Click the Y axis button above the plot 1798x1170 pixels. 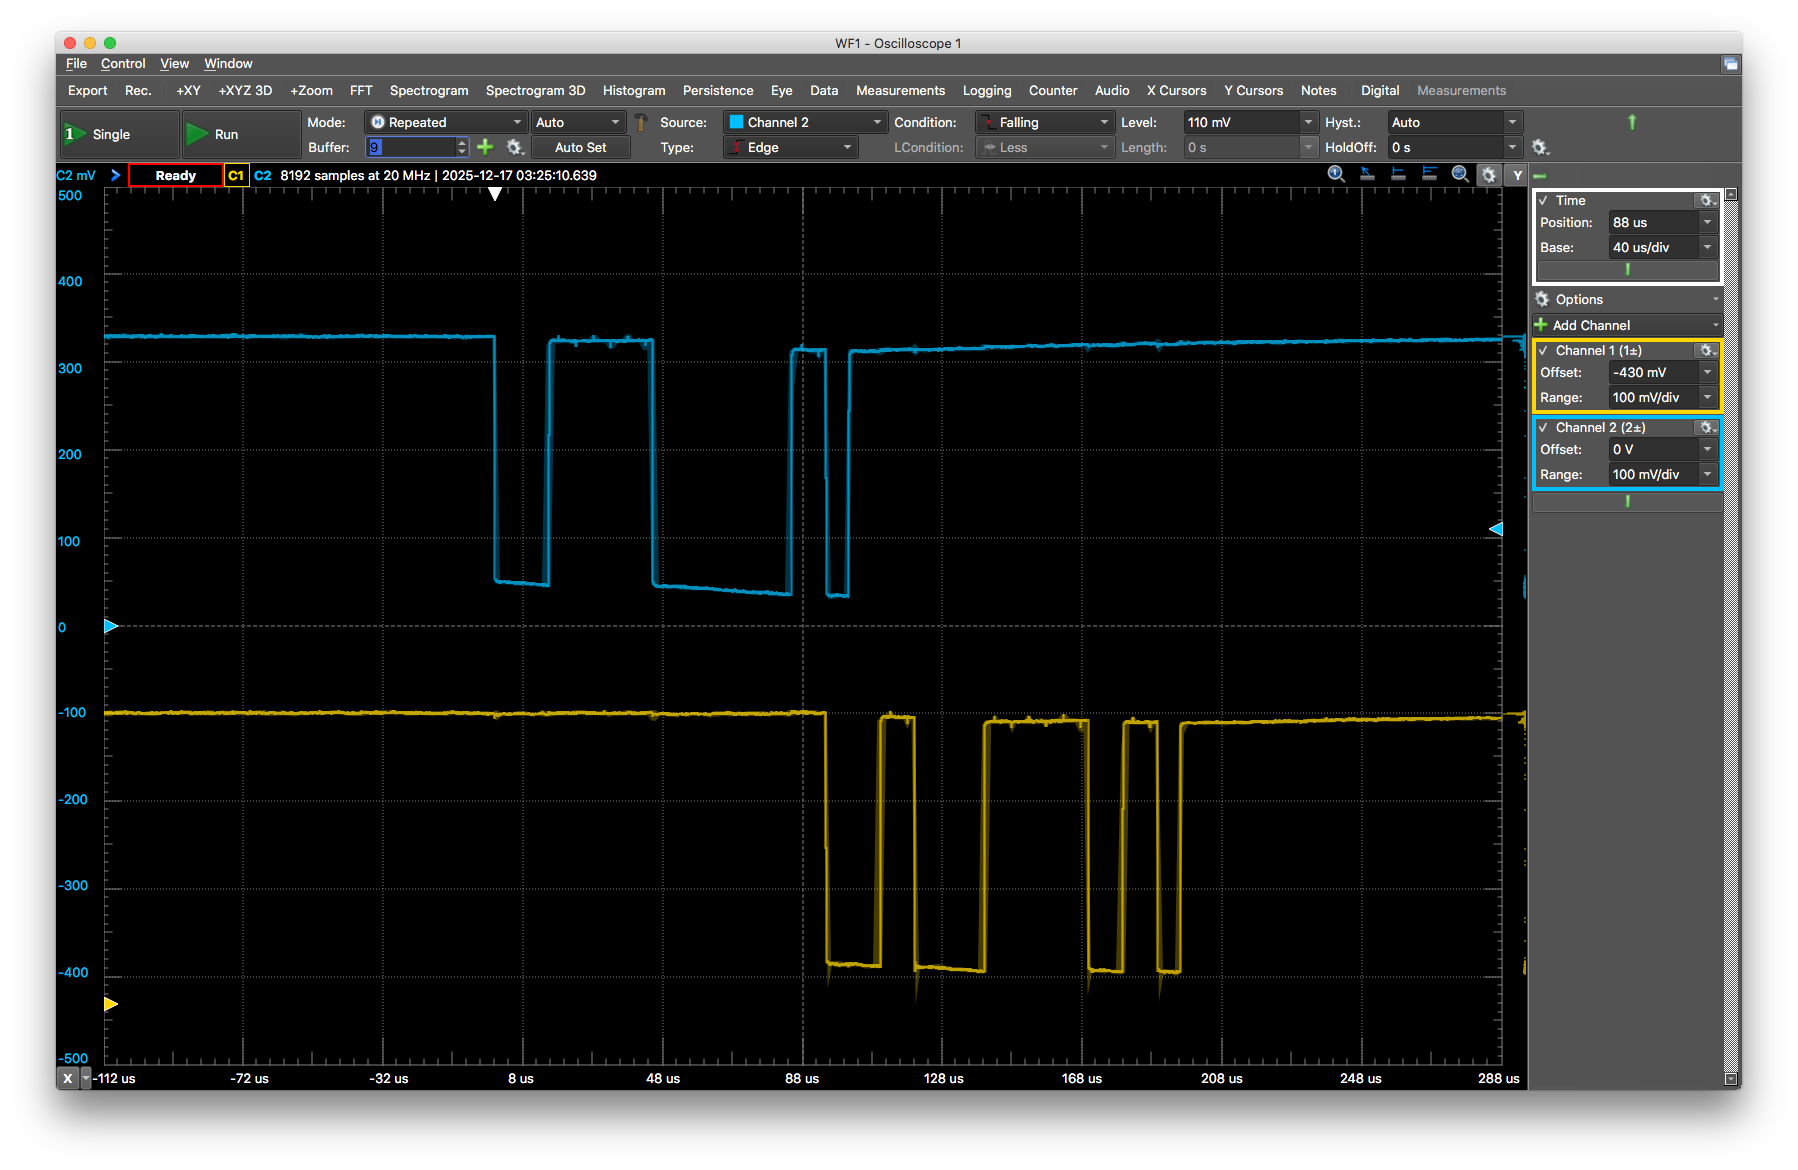click(x=1517, y=175)
